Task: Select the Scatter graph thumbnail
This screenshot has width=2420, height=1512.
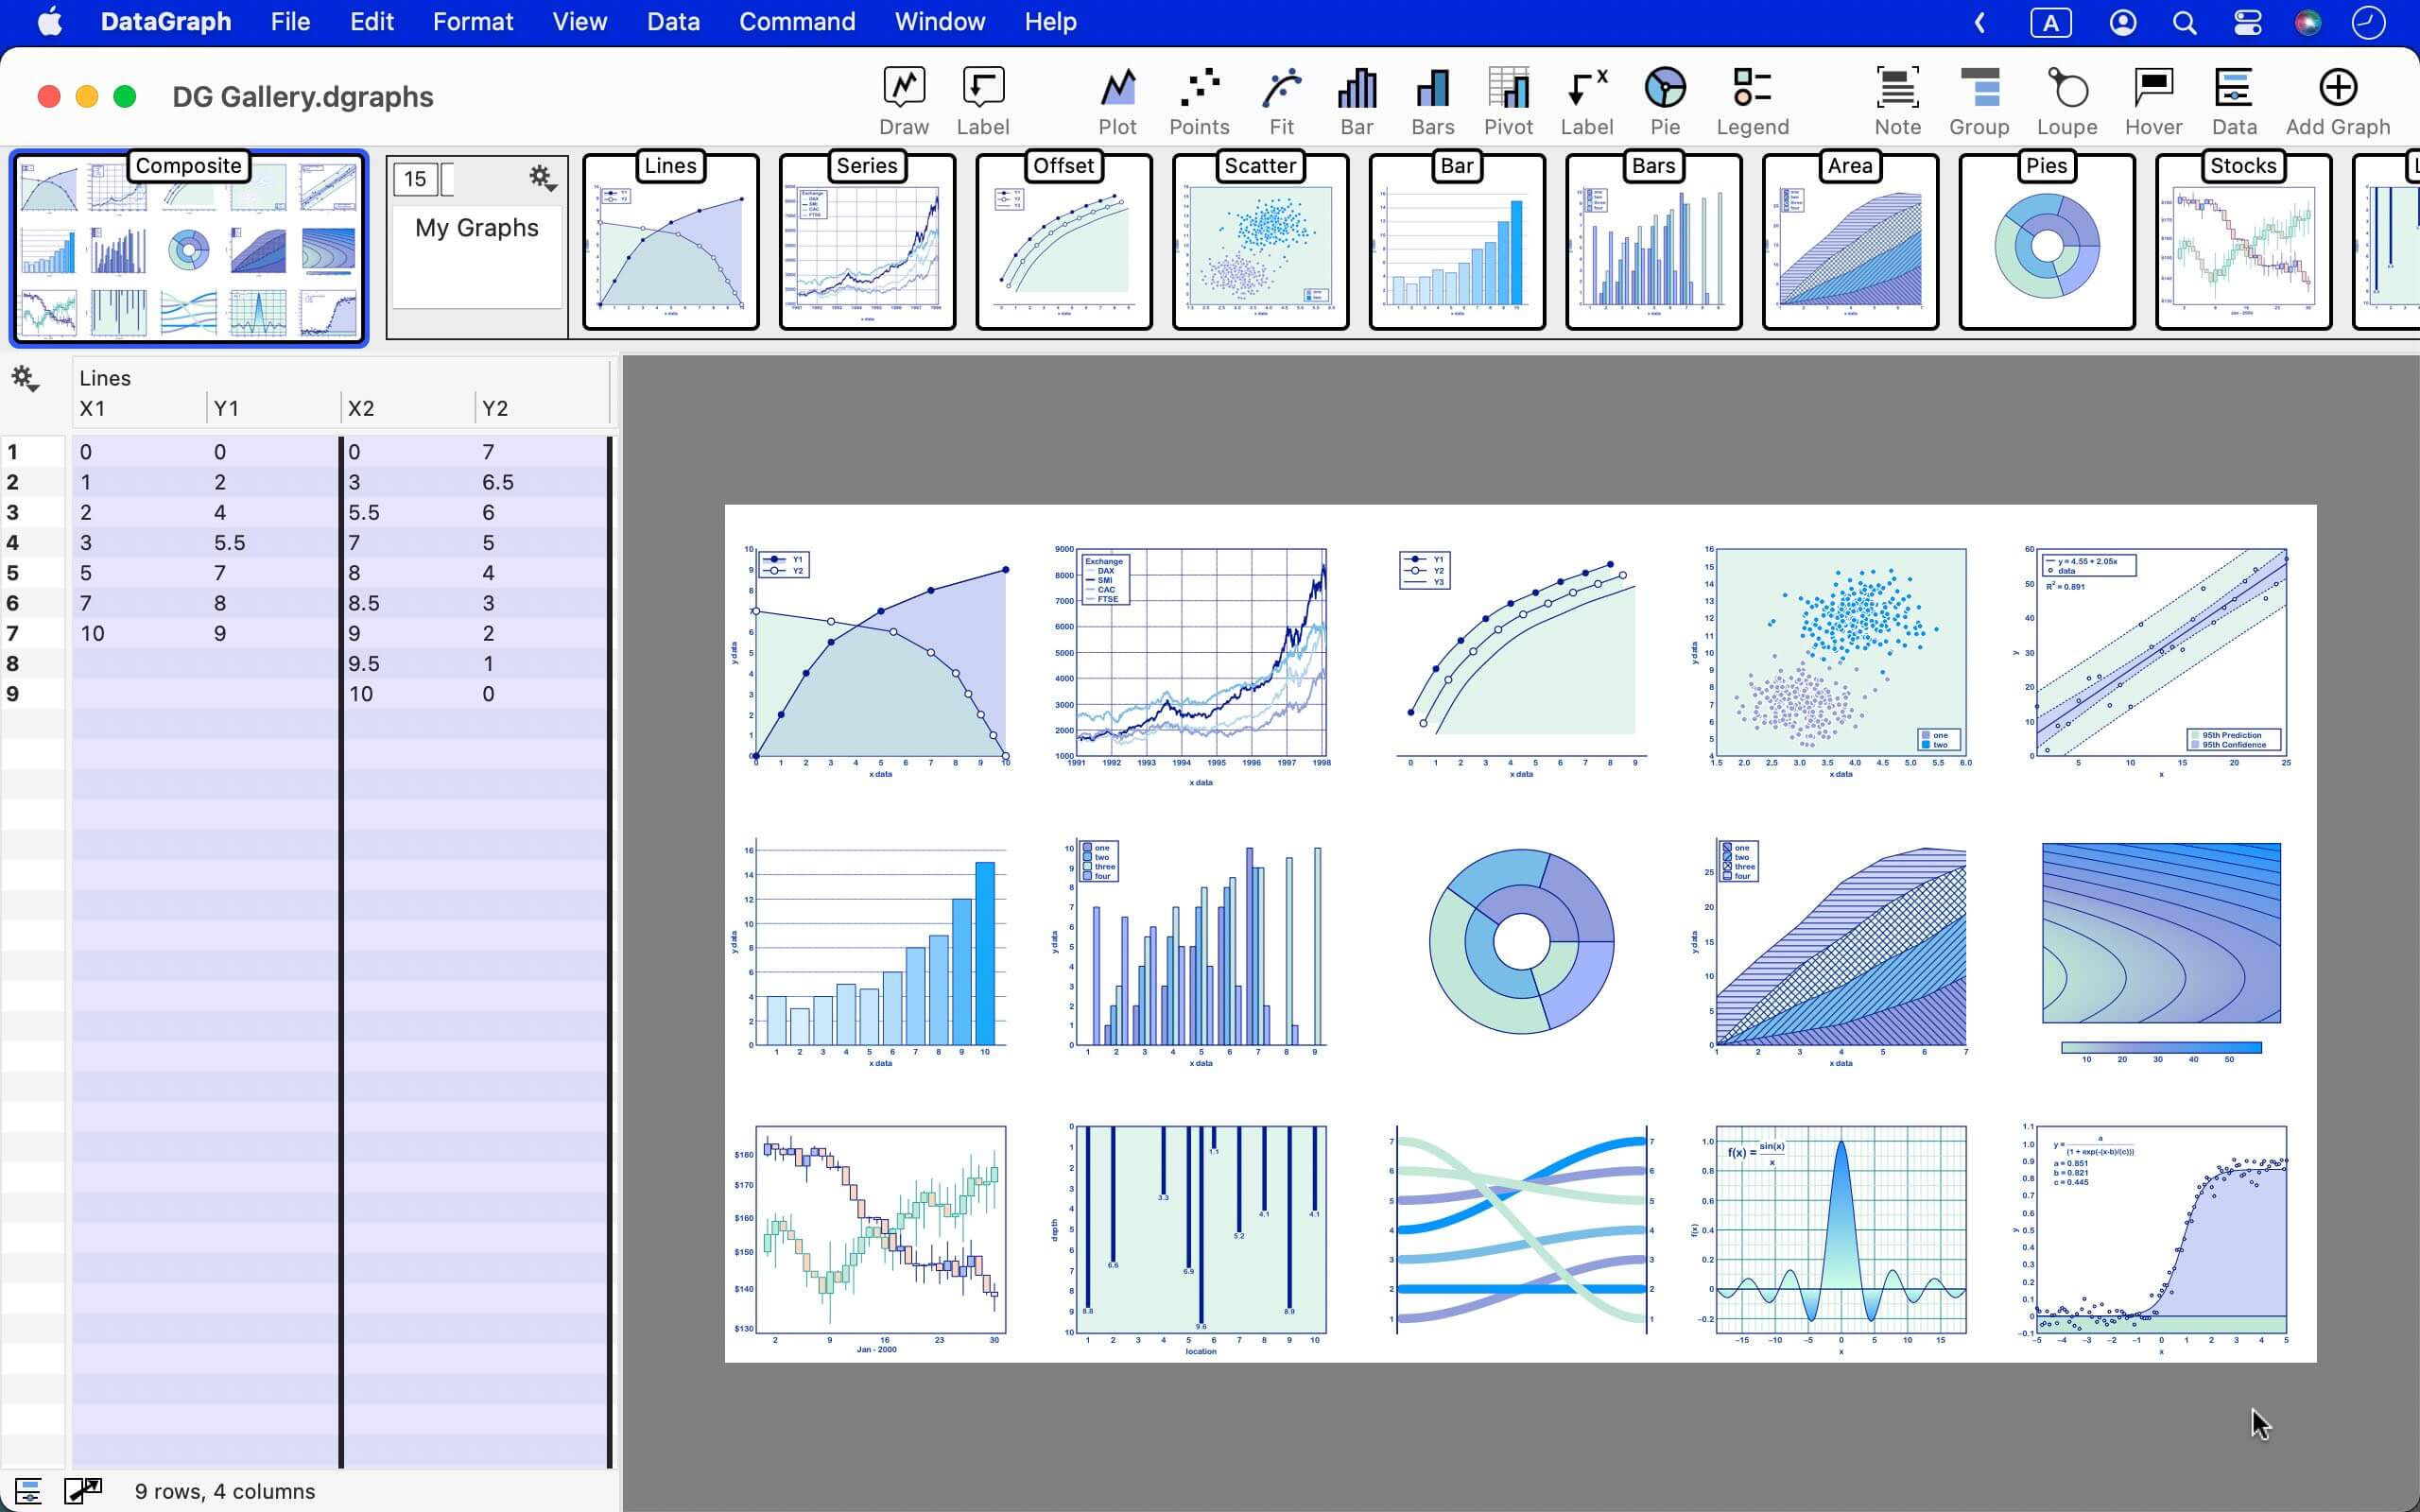Action: 1260,242
